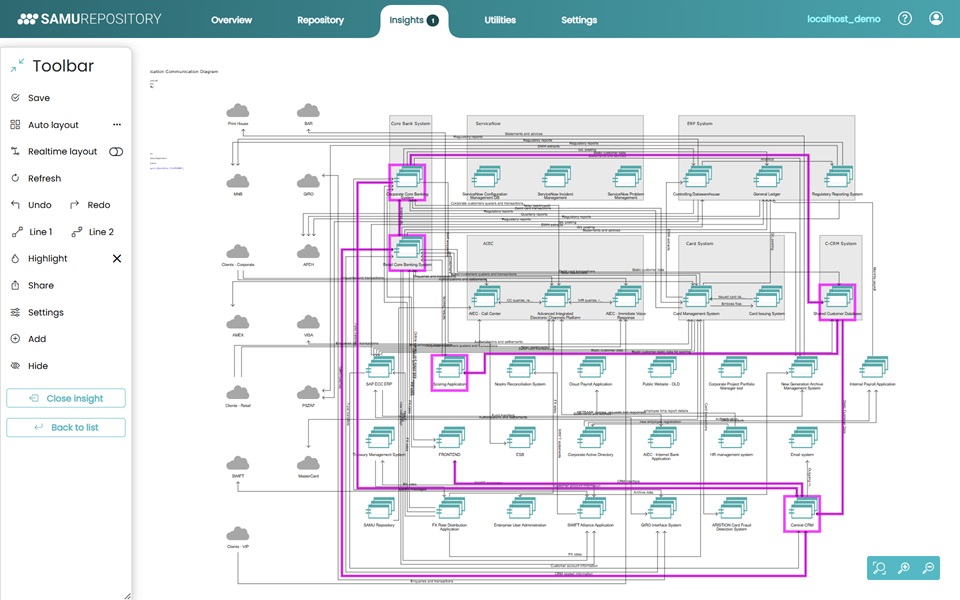Click the Print House cloud icon
Viewport: 960px width, 600px height.
click(x=238, y=111)
